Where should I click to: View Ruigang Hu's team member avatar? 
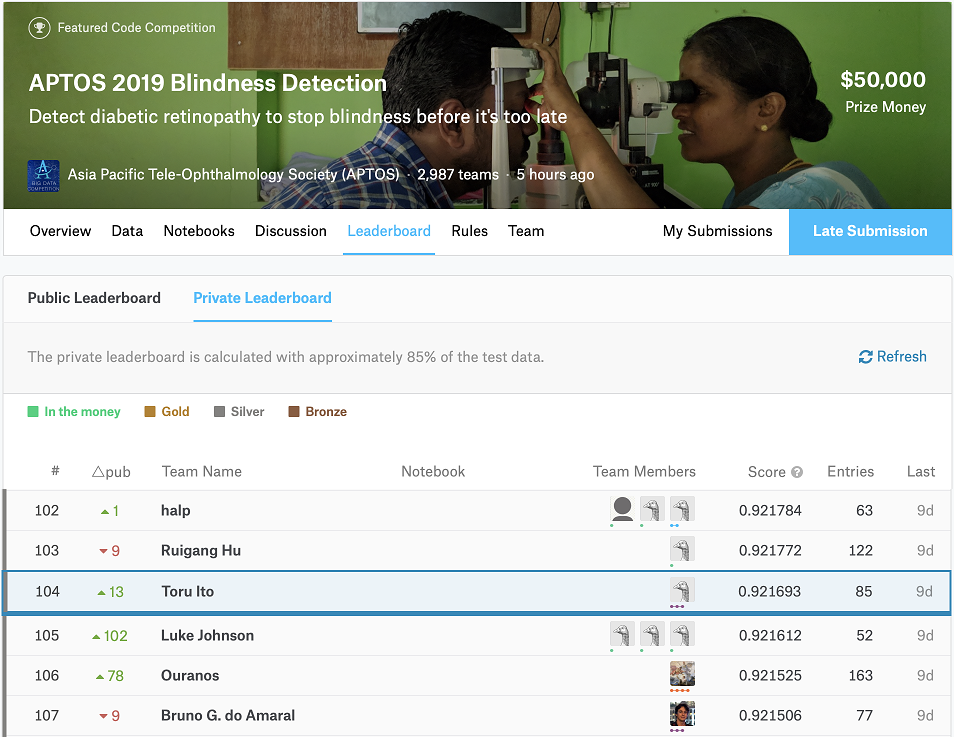pos(682,550)
